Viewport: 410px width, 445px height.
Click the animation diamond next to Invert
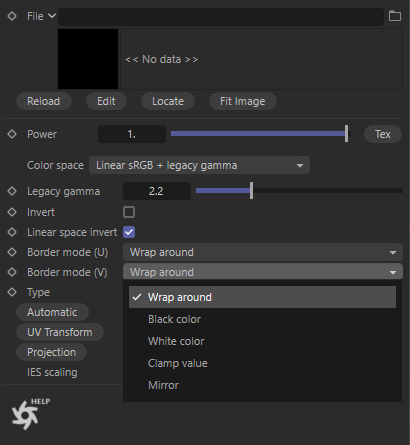click(12, 212)
